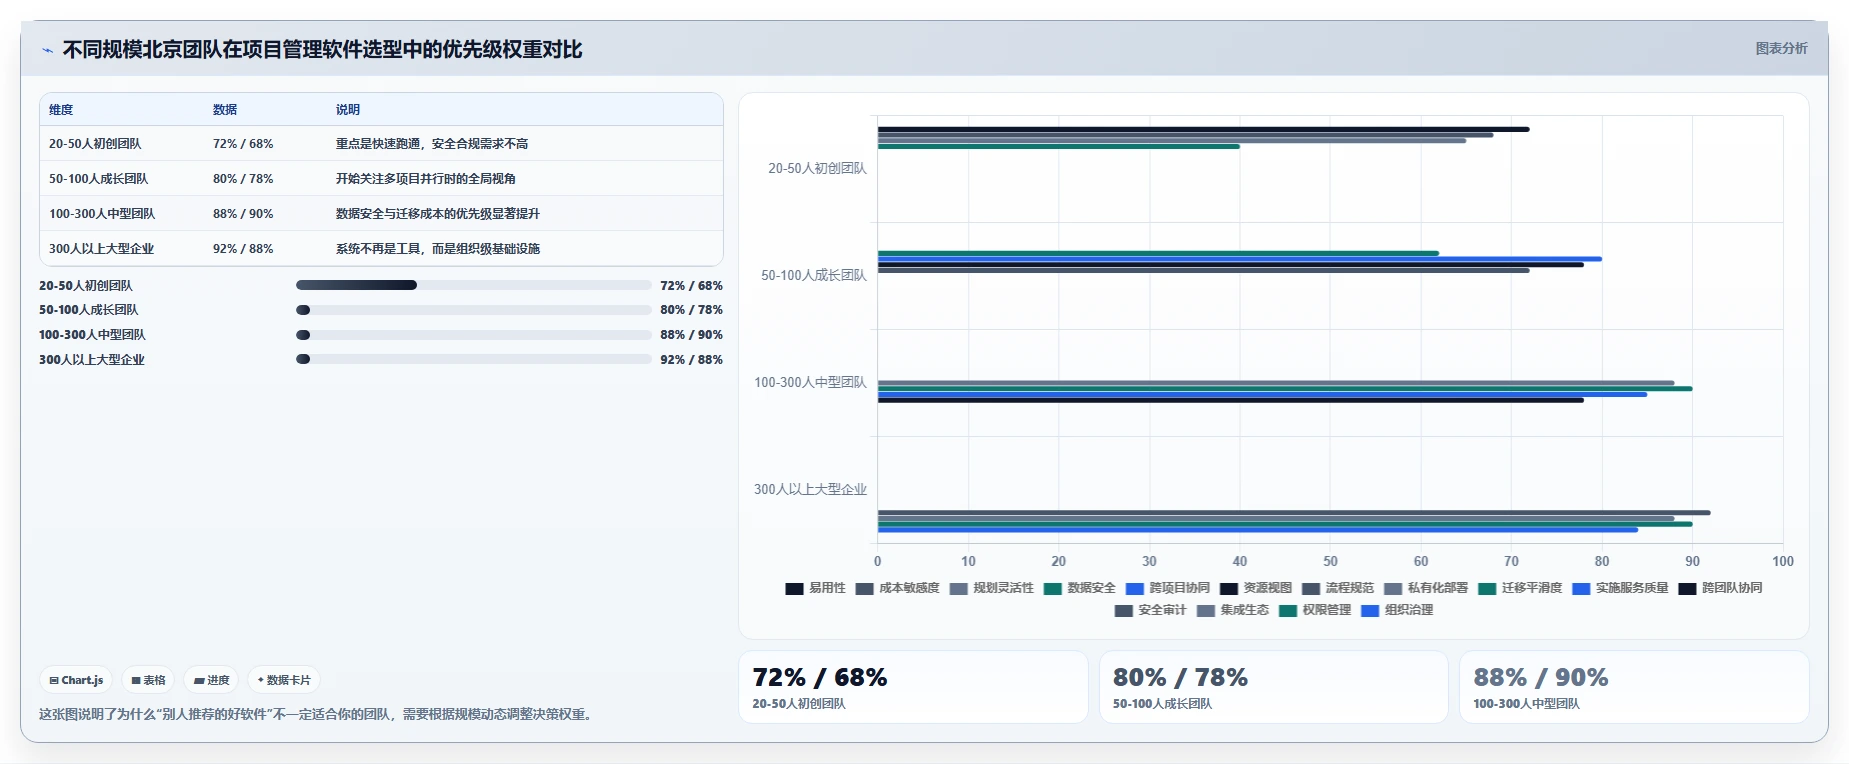Click the 100-300人中型团队 chart axis label
This screenshot has height=764, width=1849.
810,383
